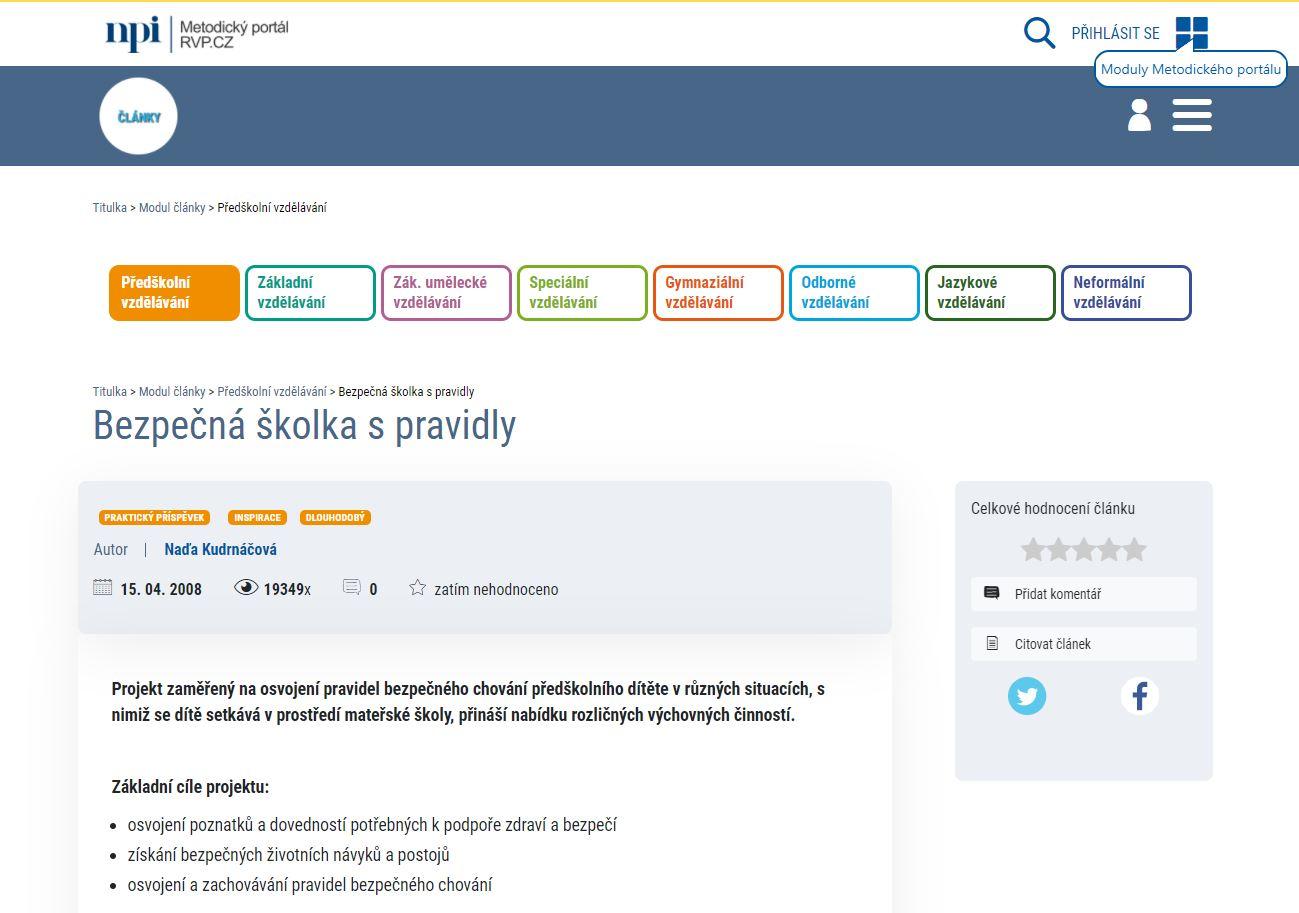1299x913 pixels.
Task: Share article on Facebook
Action: (1139, 695)
